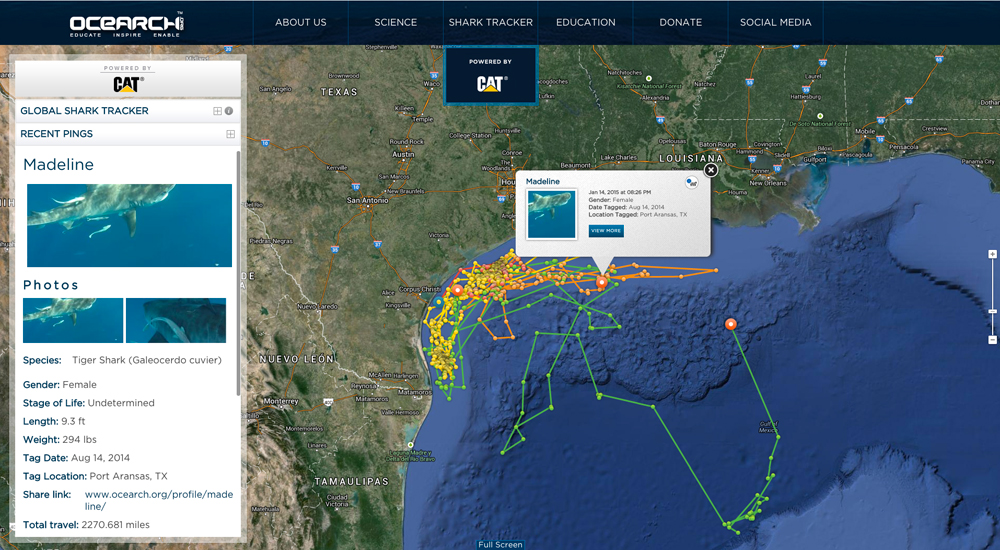Click the Powered by CAT map banner
Viewport: 1000px width, 550px height.
[x=490, y=76]
